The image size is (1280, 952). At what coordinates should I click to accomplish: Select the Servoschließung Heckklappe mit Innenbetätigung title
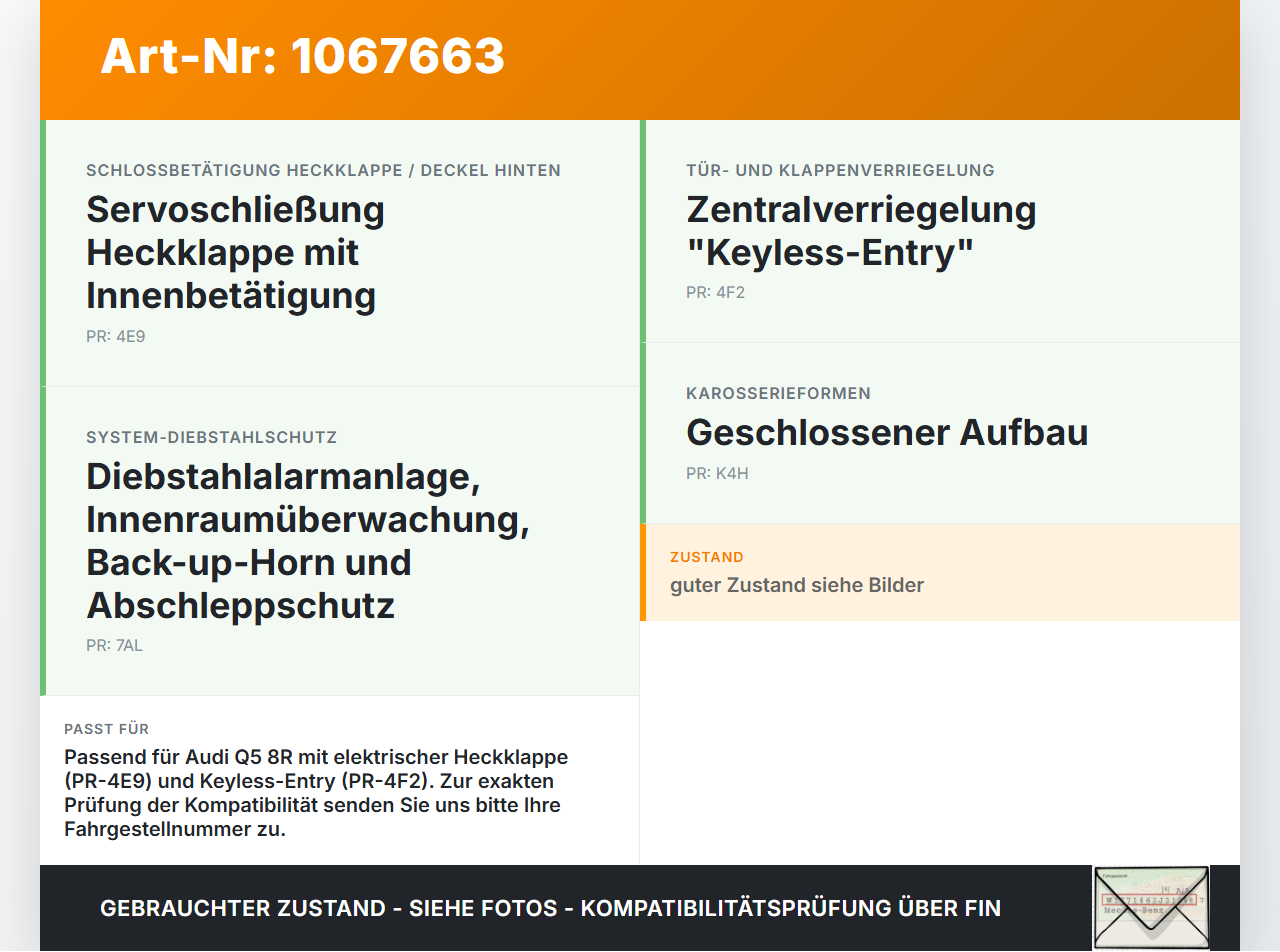[x=236, y=253]
